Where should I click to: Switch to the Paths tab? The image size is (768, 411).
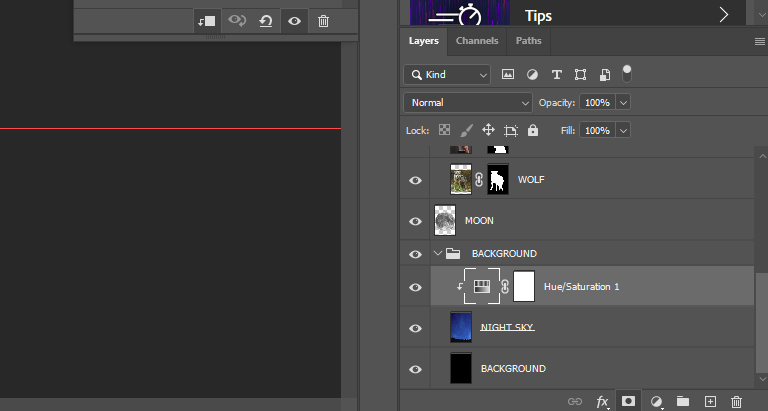coord(529,41)
